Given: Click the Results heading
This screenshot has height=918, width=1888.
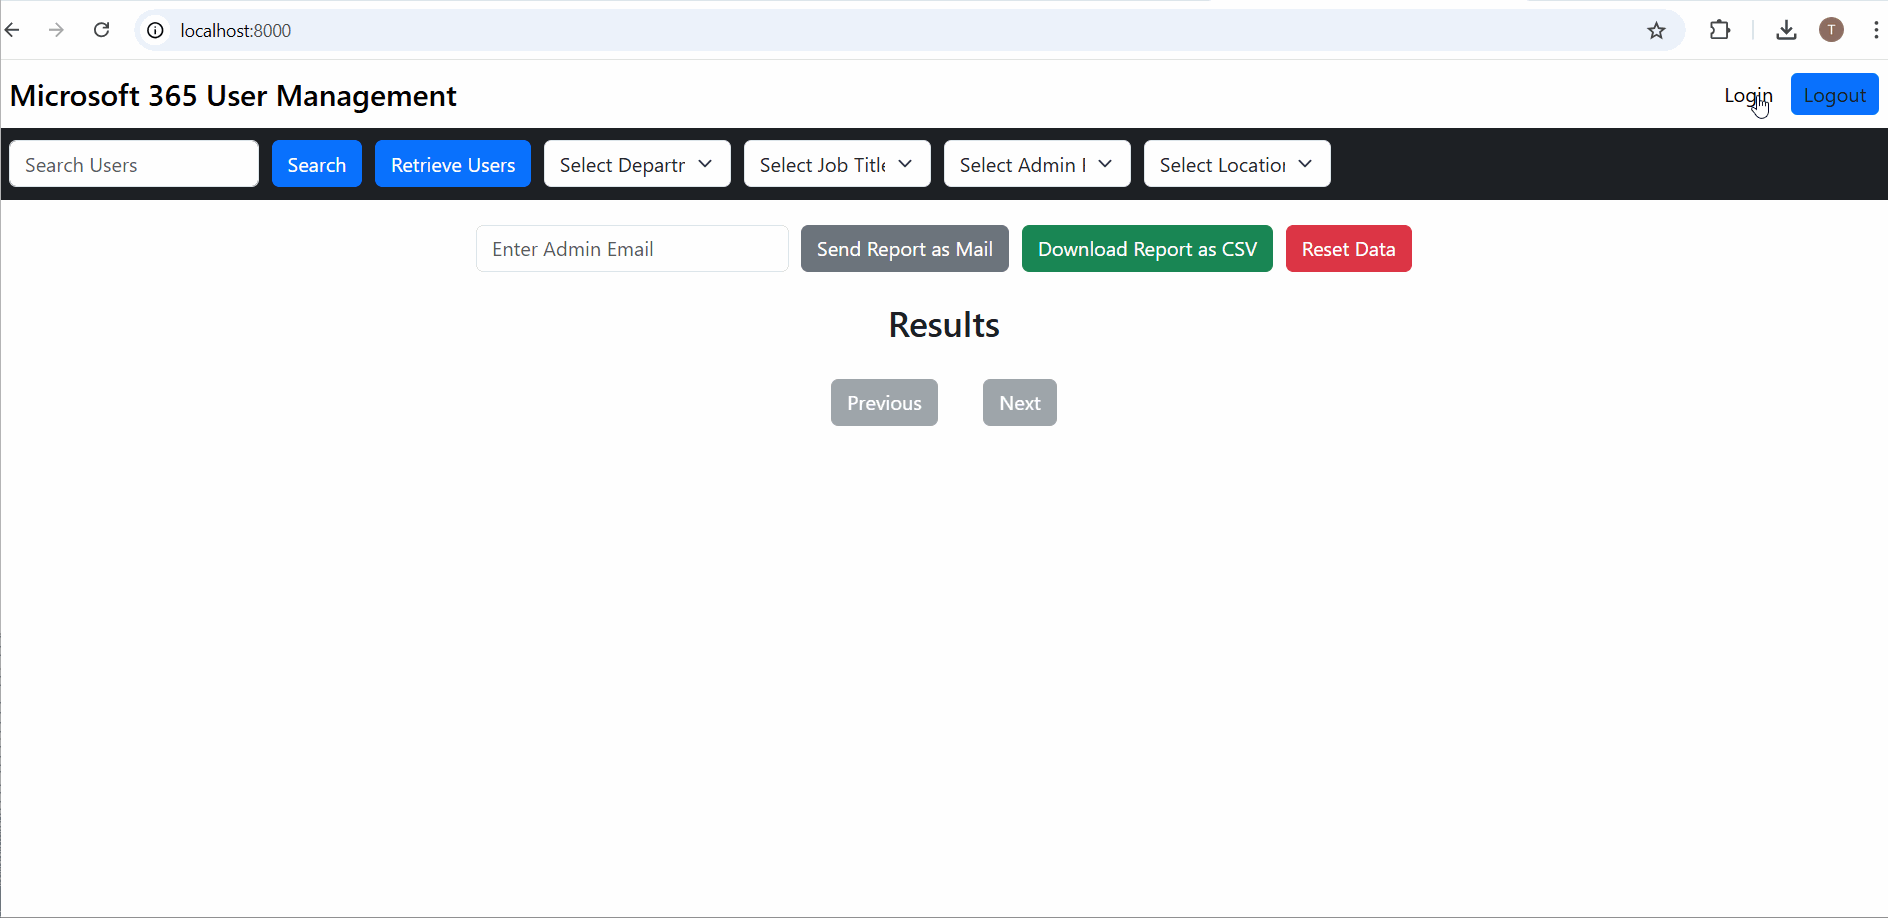Looking at the screenshot, I should [944, 325].
